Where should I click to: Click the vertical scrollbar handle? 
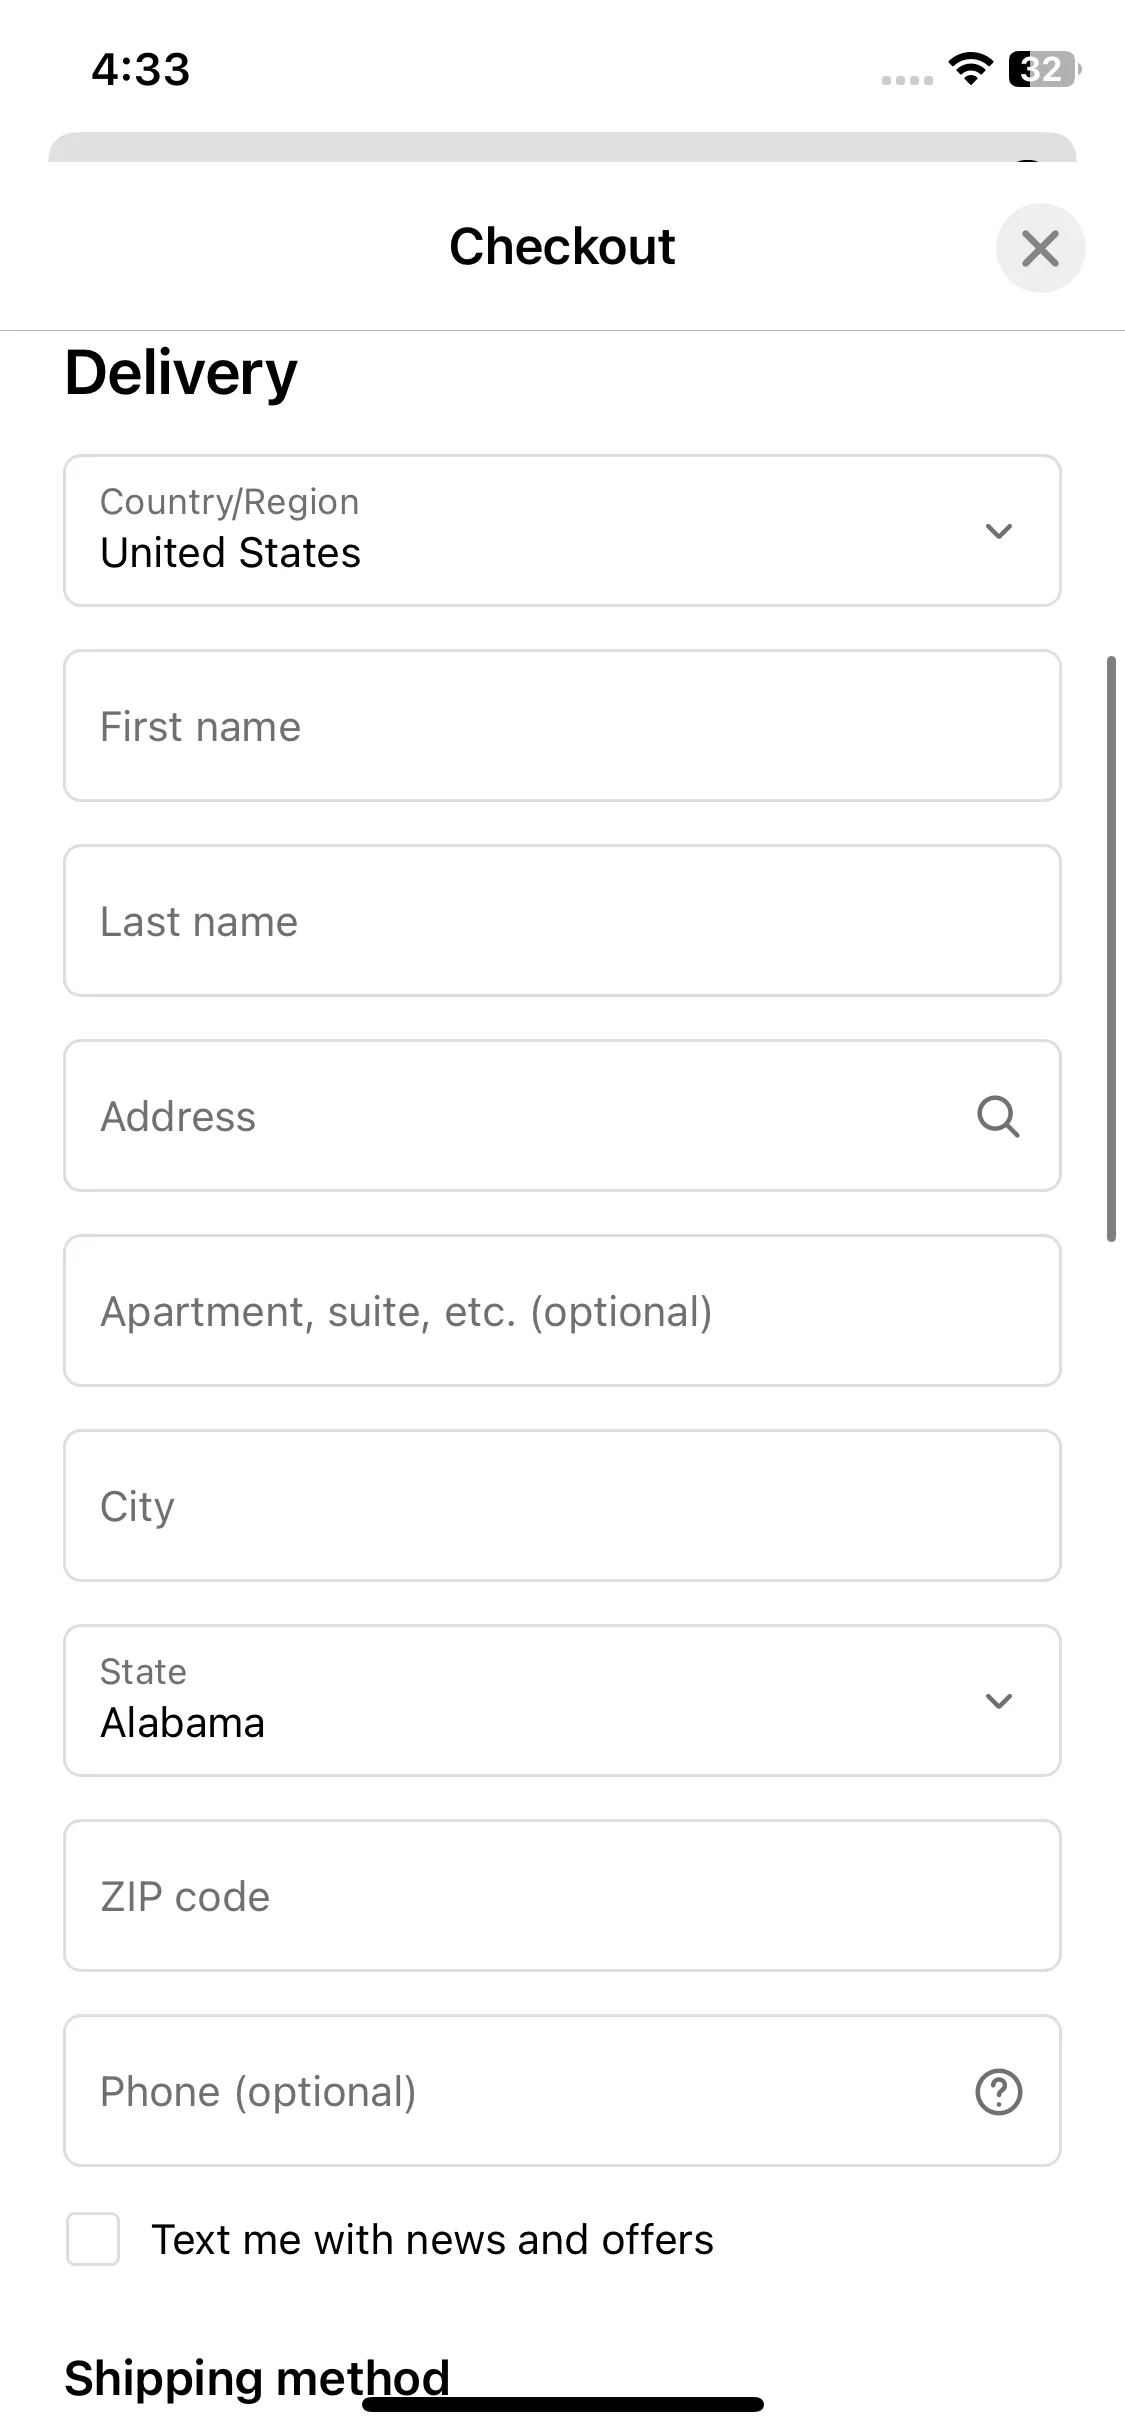[1111, 949]
